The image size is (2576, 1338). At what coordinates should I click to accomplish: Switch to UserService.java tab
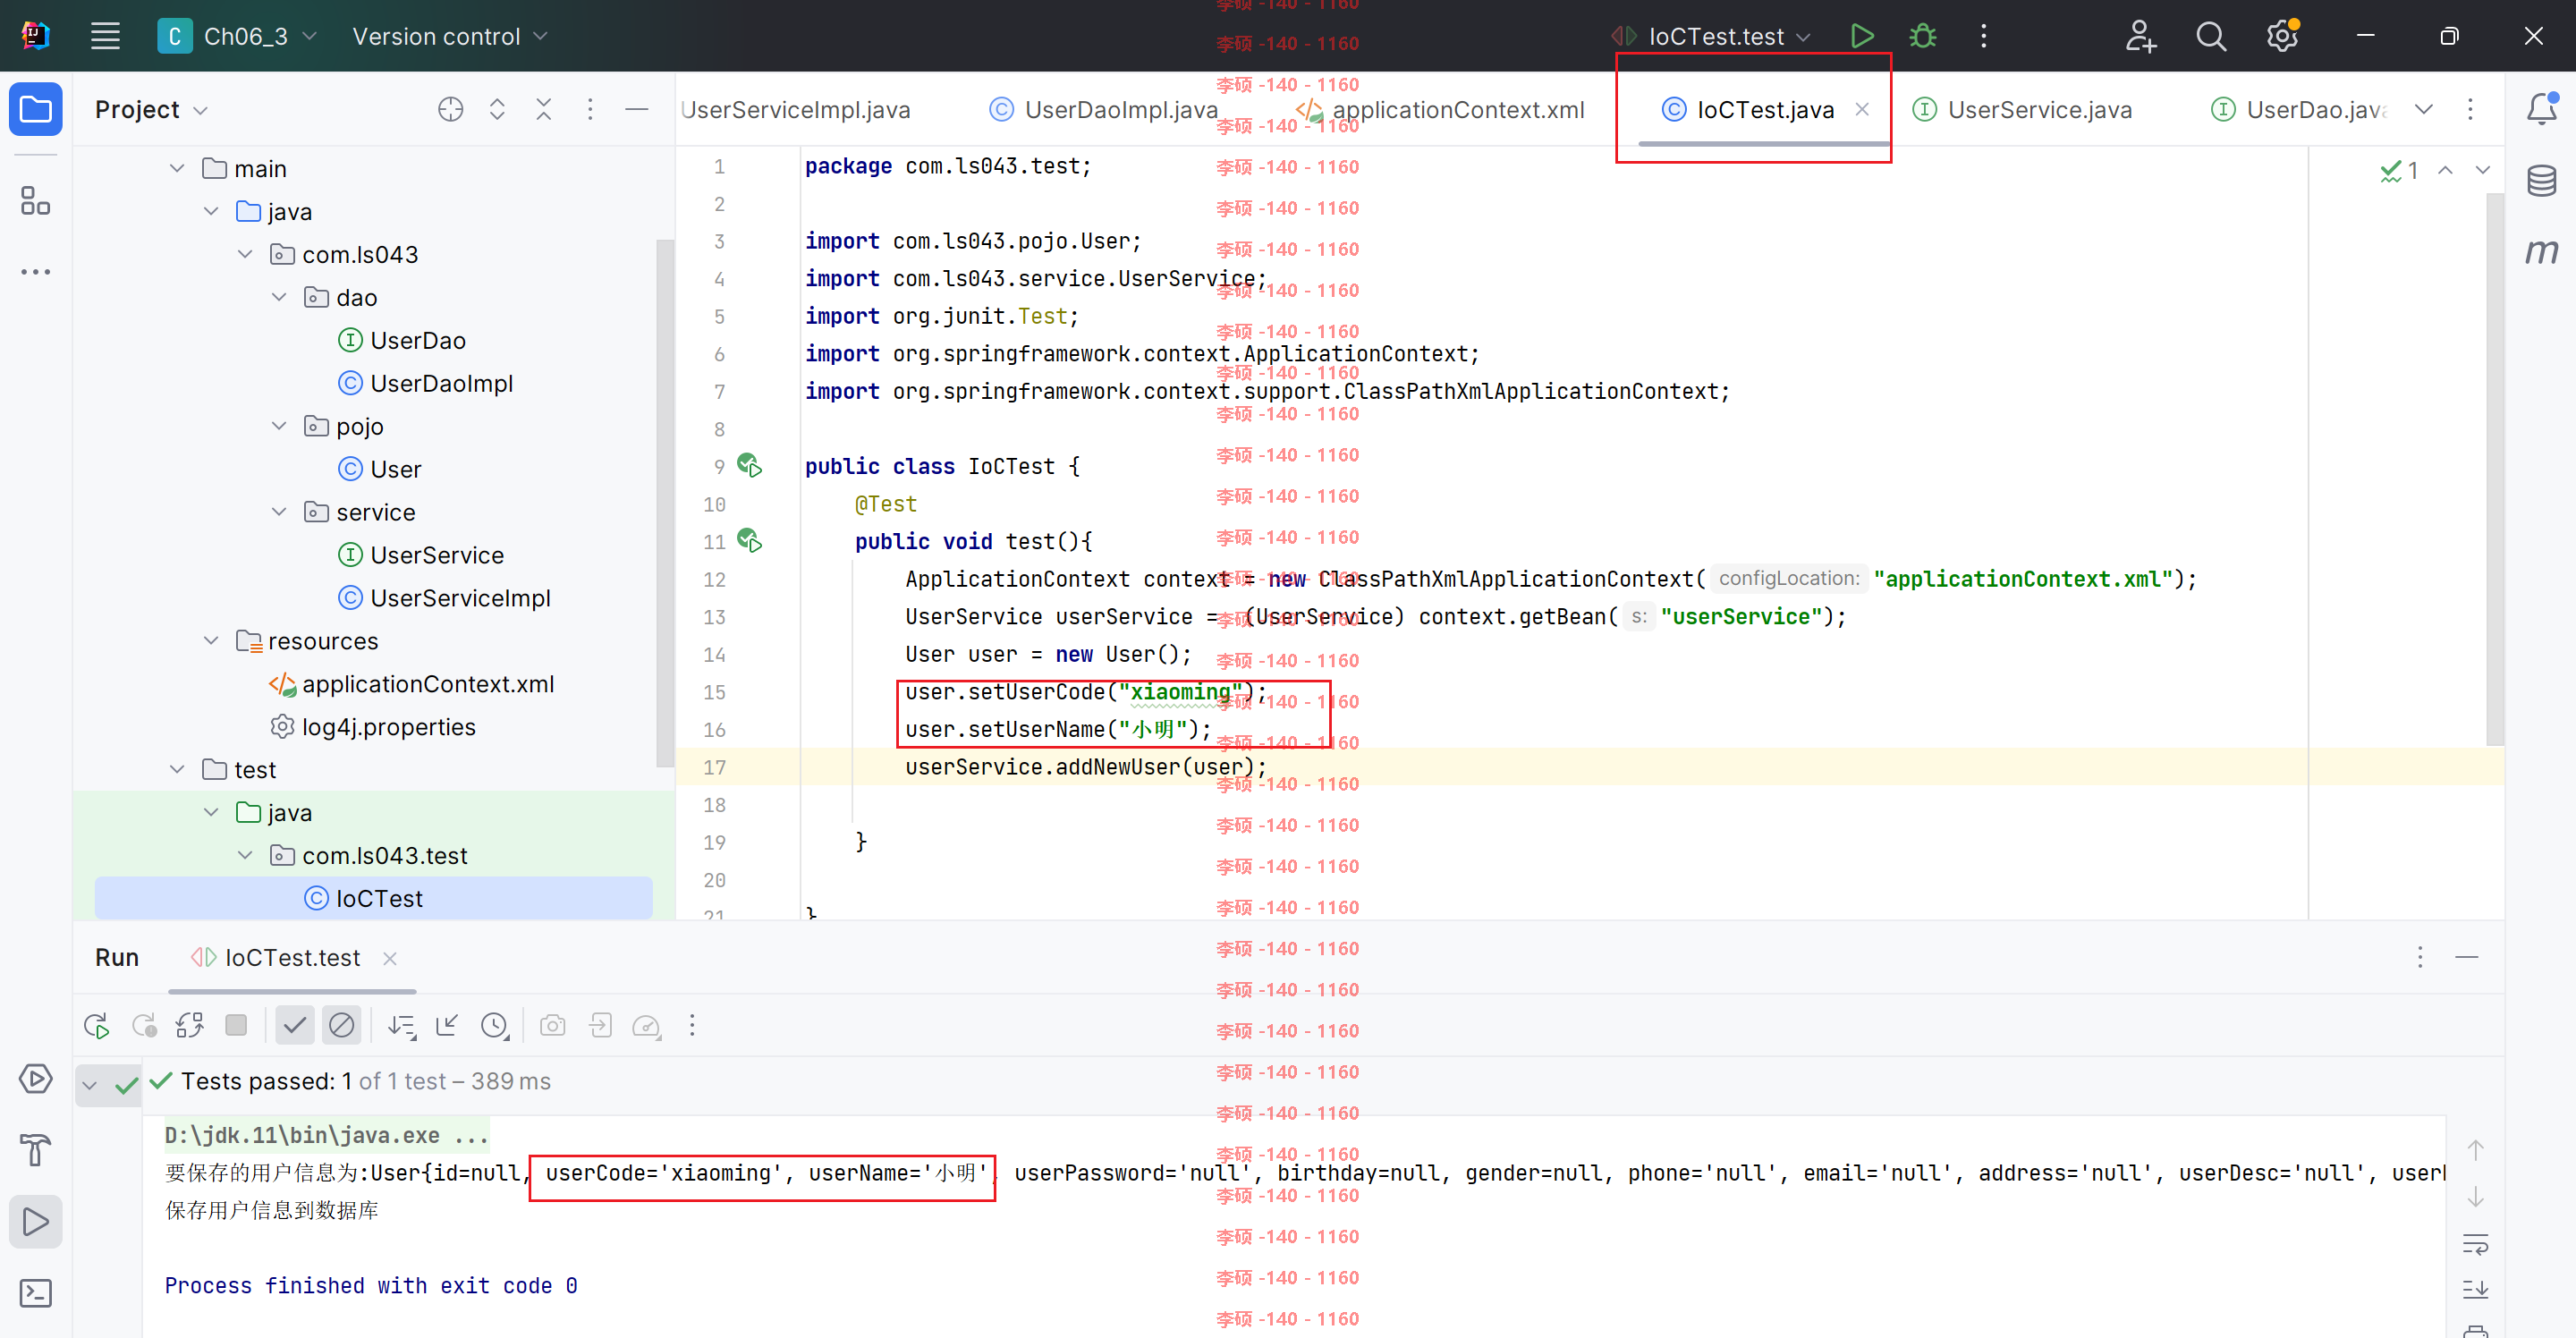[2022, 109]
